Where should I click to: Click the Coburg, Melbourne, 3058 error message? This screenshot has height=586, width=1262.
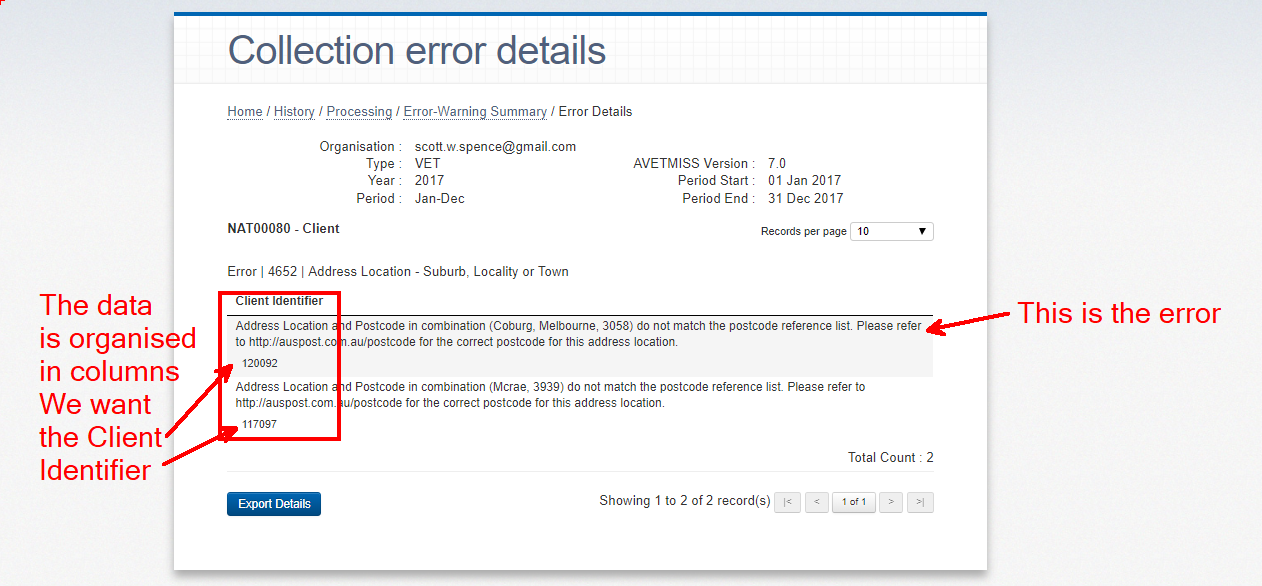(x=578, y=334)
